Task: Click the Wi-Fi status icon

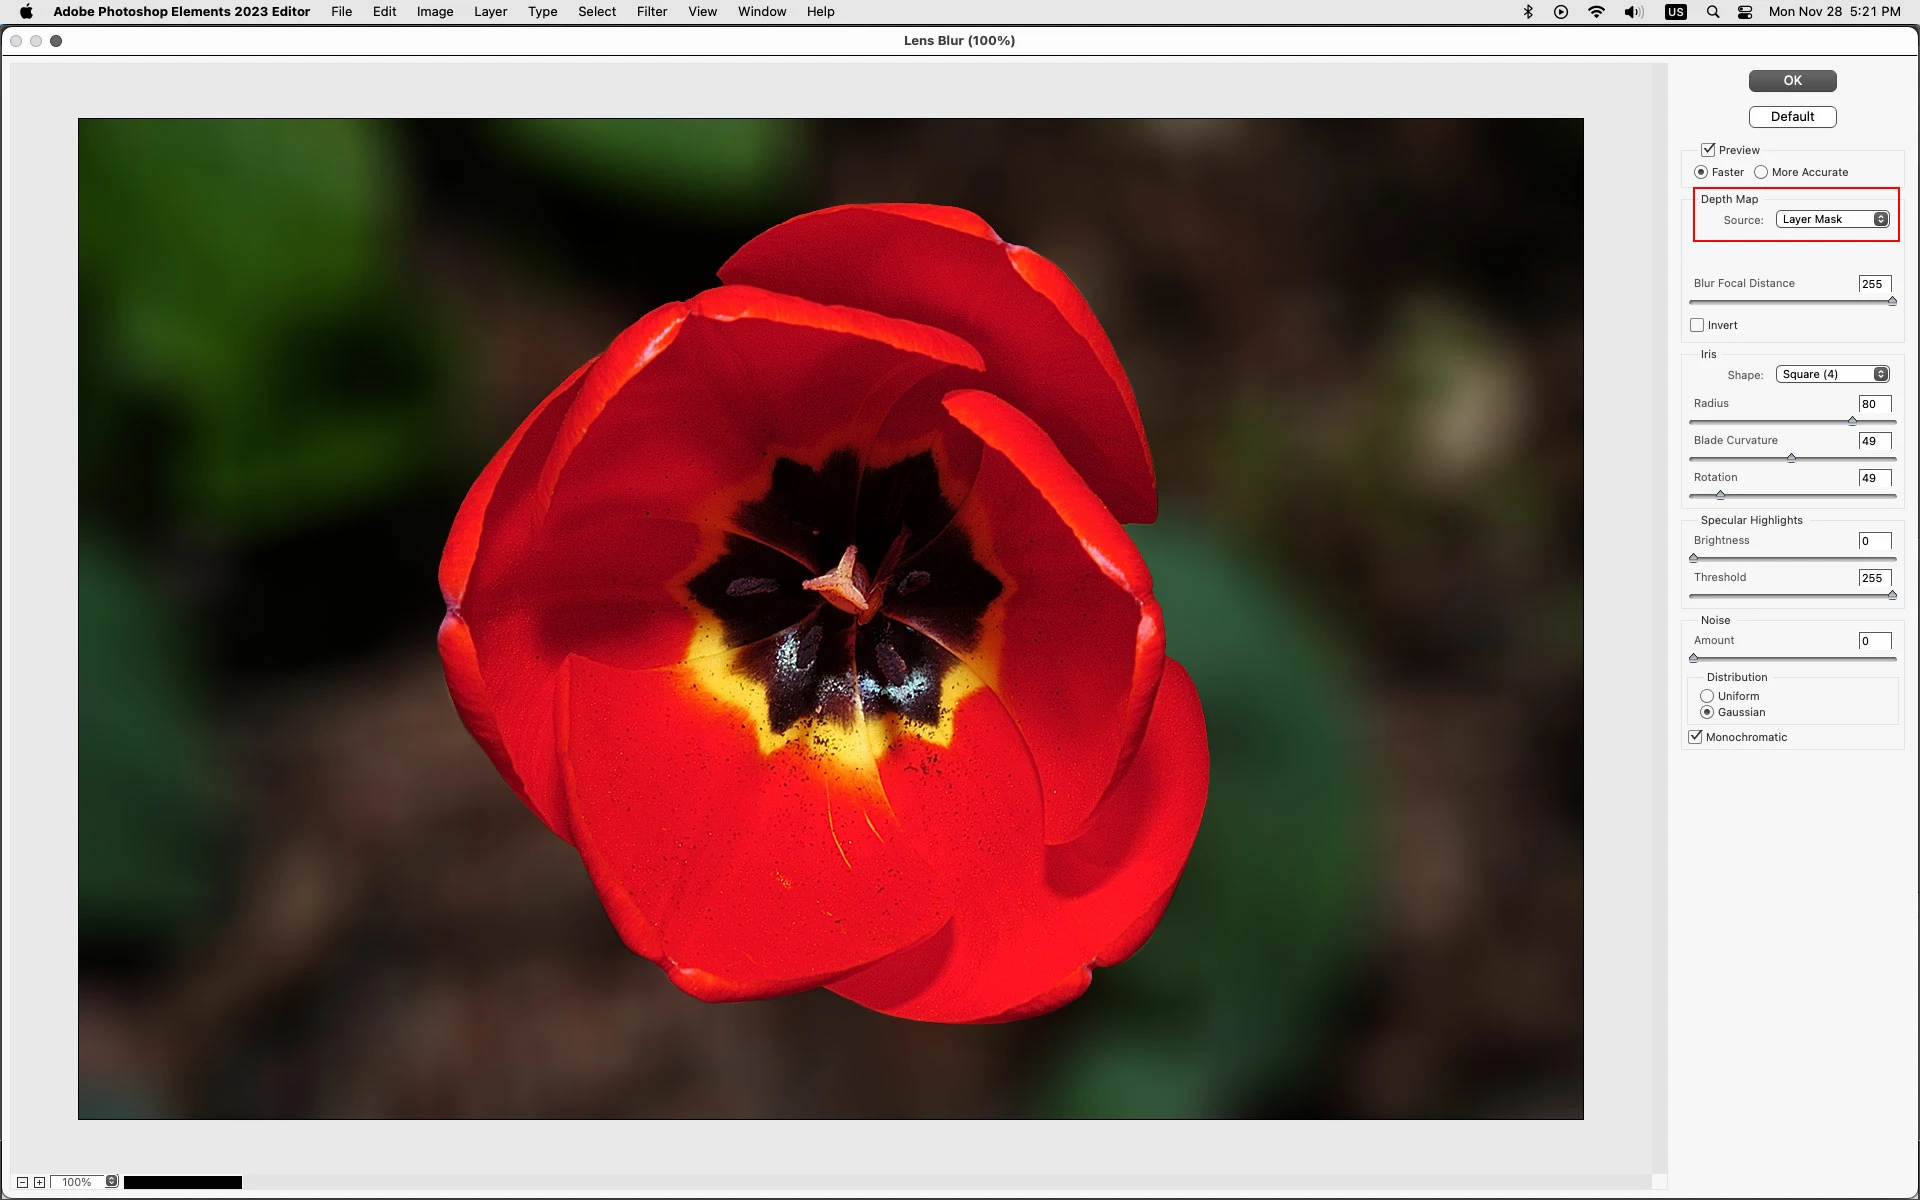Action: (x=1596, y=12)
